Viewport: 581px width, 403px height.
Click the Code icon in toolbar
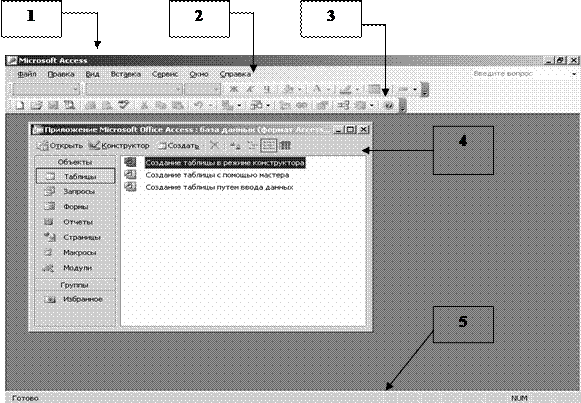284,106
